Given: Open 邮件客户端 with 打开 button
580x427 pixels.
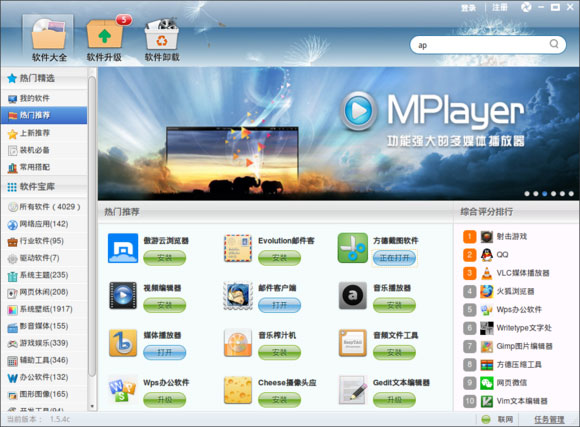Looking at the screenshot, I should click(280, 305).
